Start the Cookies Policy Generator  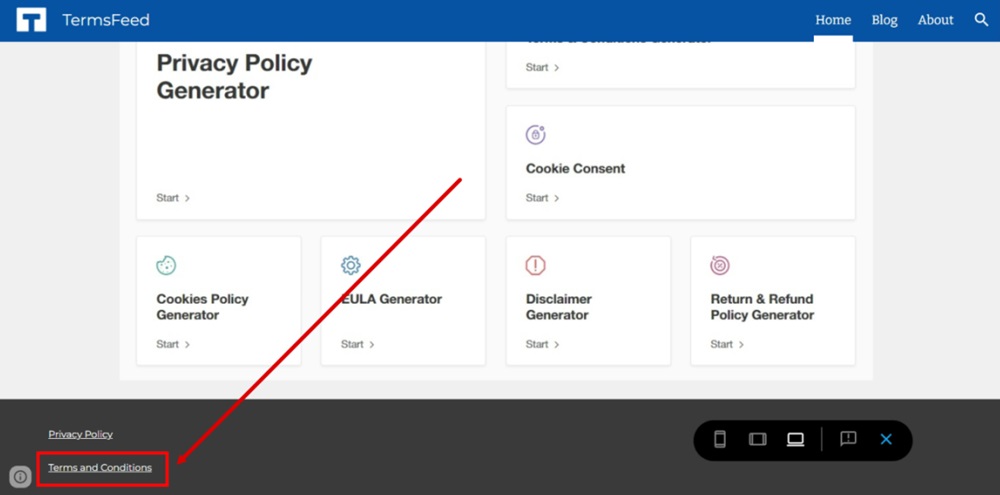tap(173, 344)
